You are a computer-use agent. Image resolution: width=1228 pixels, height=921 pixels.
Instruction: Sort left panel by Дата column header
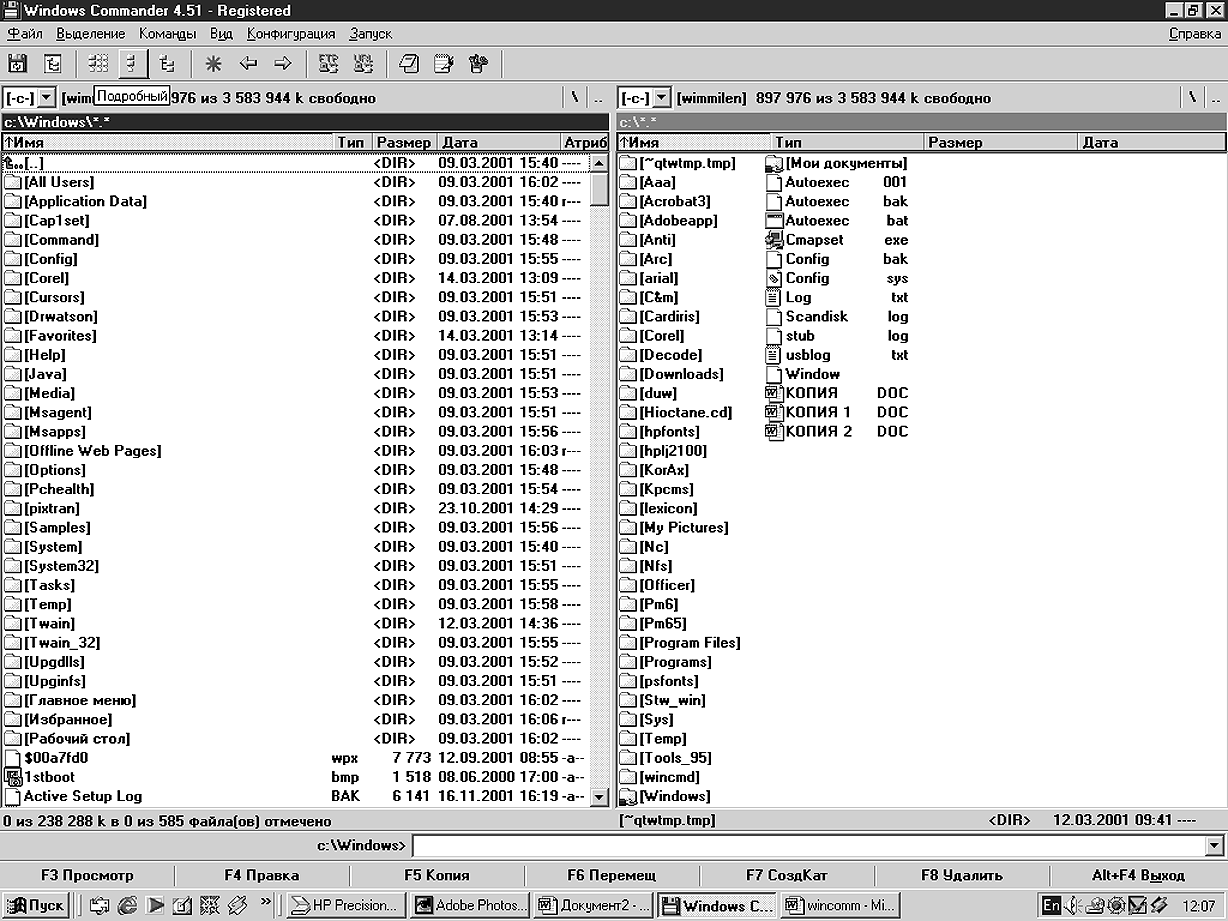coord(498,143)
